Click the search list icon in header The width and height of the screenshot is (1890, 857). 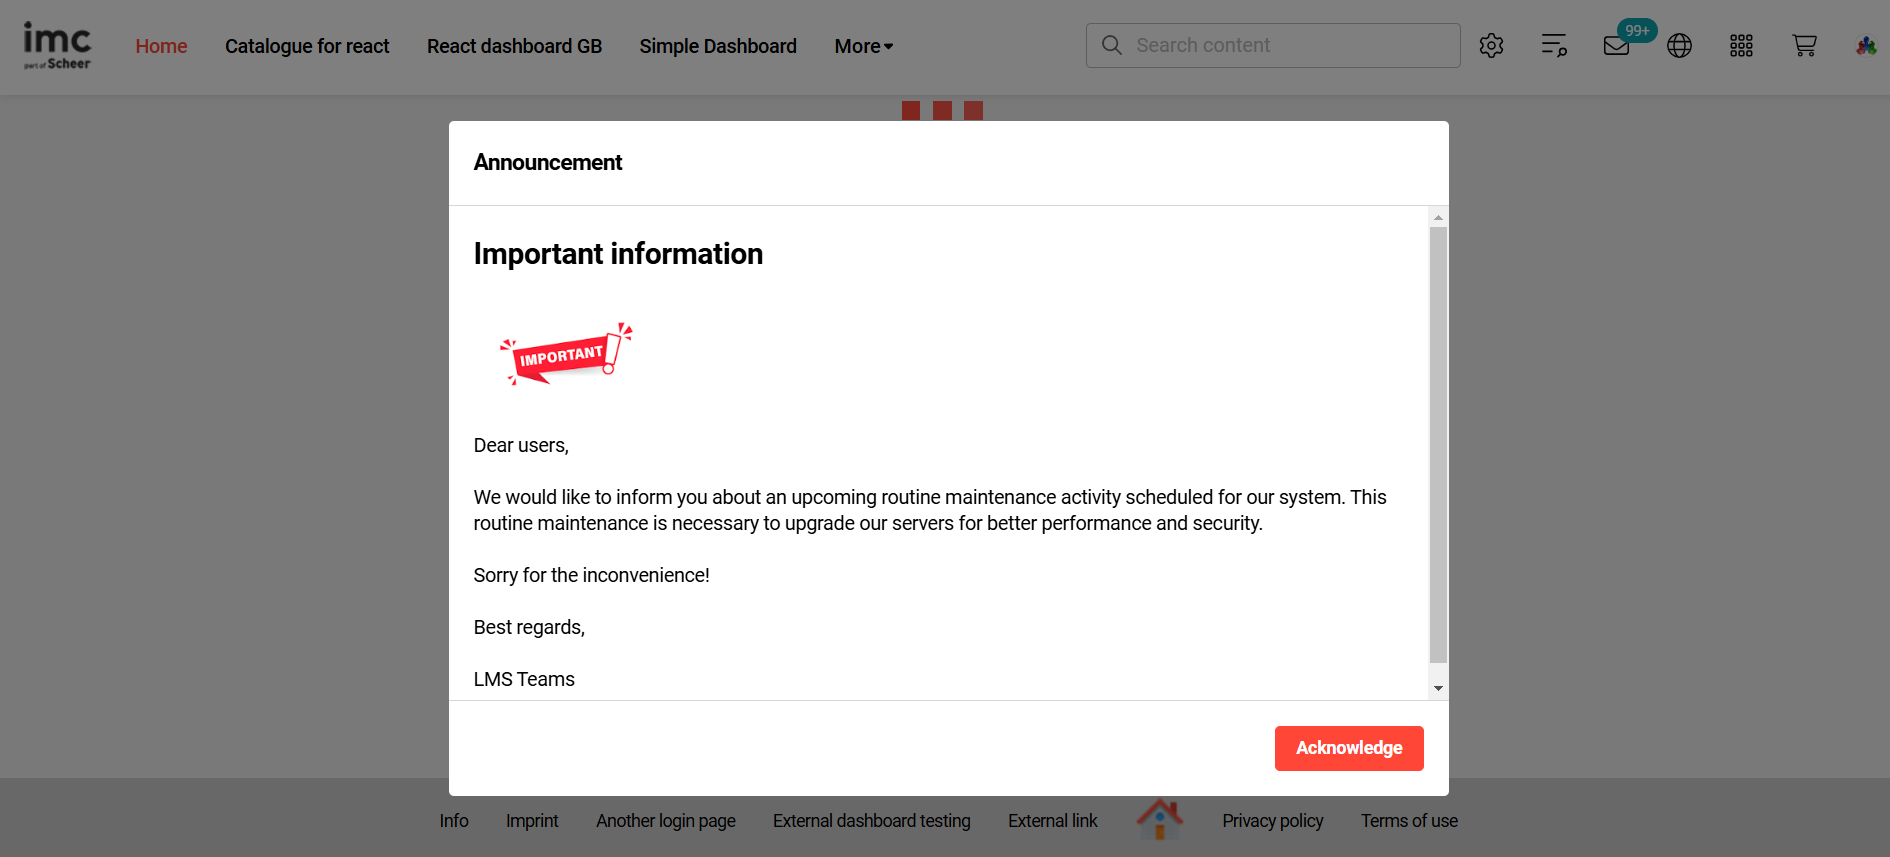click(x=1554, y=46)
